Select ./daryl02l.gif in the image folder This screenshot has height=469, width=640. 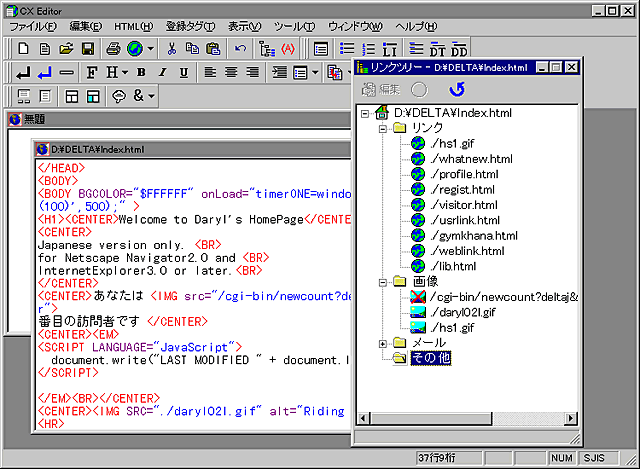coord(463,313)
